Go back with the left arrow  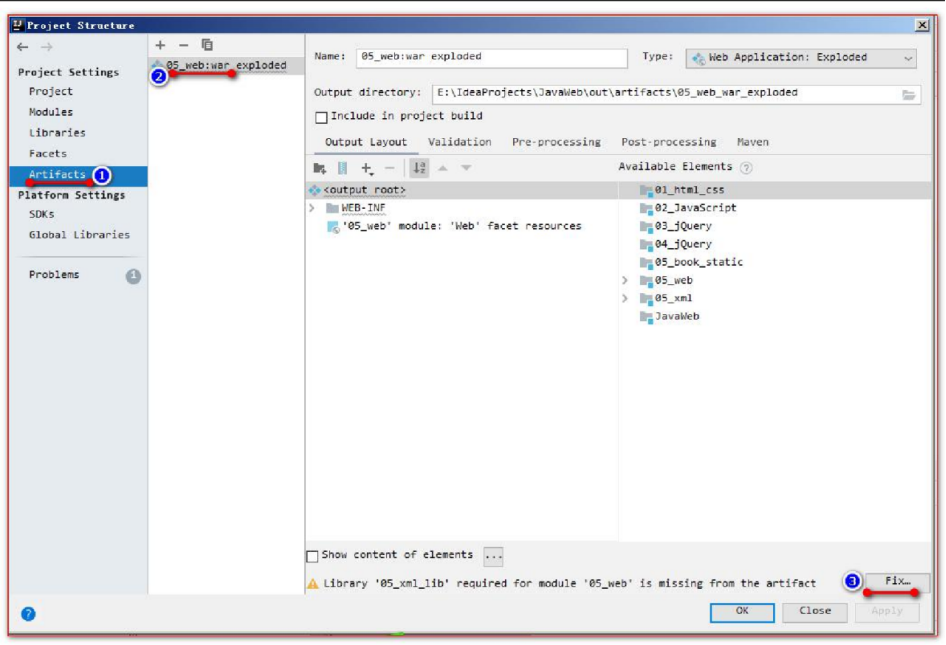pos(23,47)
